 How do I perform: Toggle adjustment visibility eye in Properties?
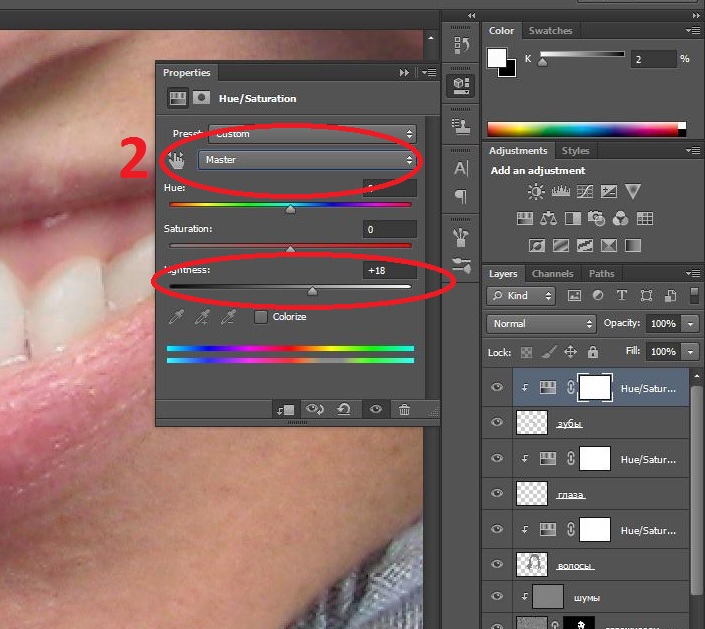tap(376, 410)
